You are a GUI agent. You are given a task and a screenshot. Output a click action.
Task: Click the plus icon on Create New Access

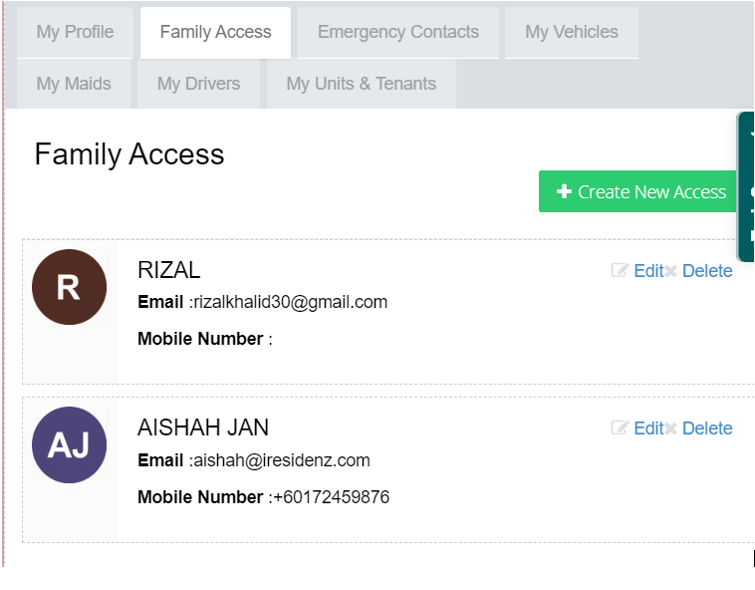click(x=564, y=191)
